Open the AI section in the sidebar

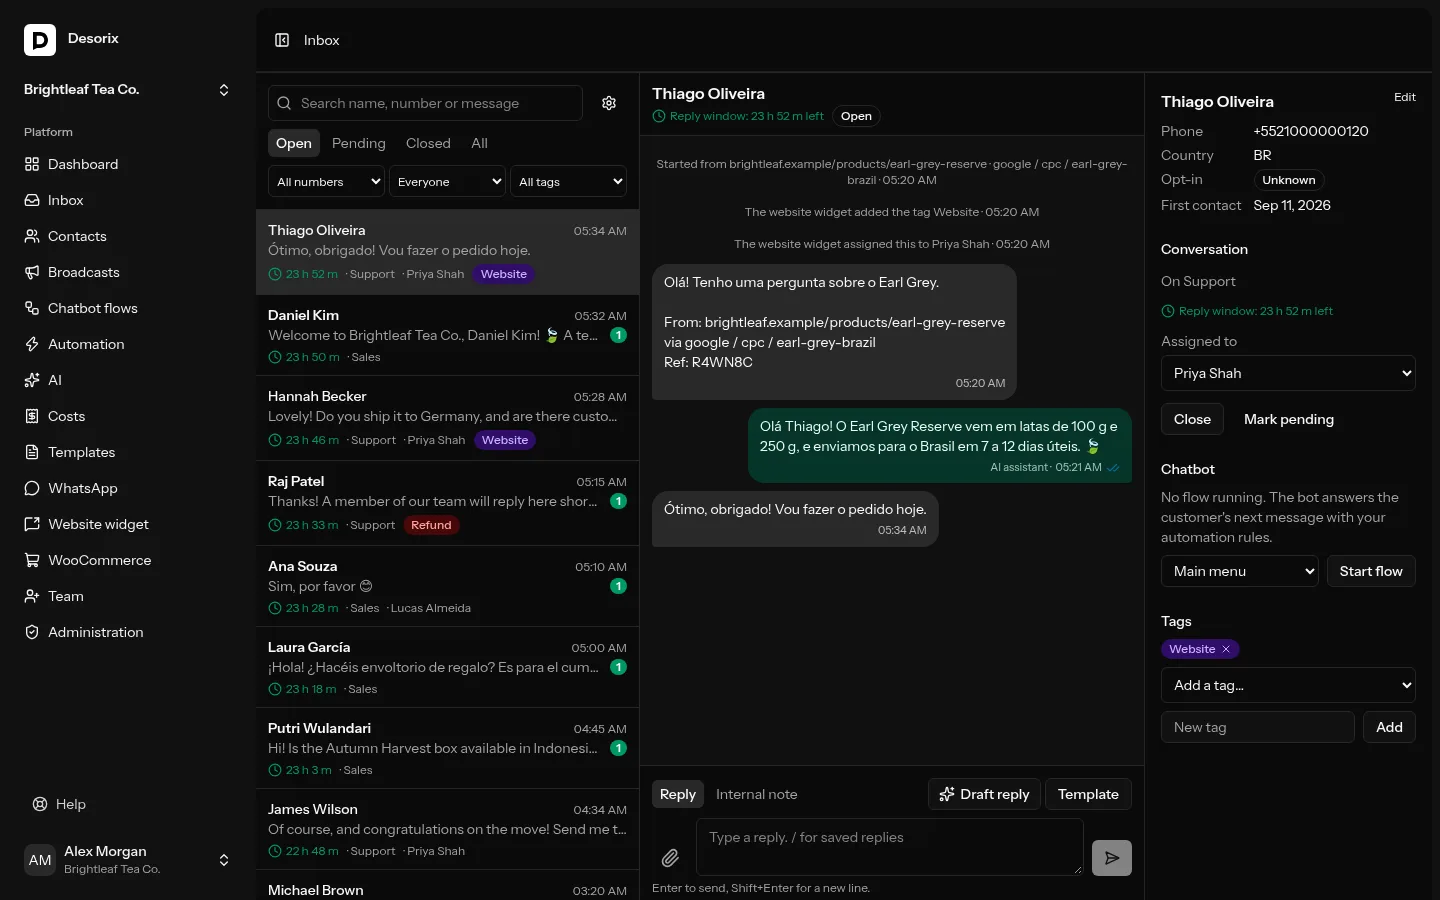click(128, 380)
